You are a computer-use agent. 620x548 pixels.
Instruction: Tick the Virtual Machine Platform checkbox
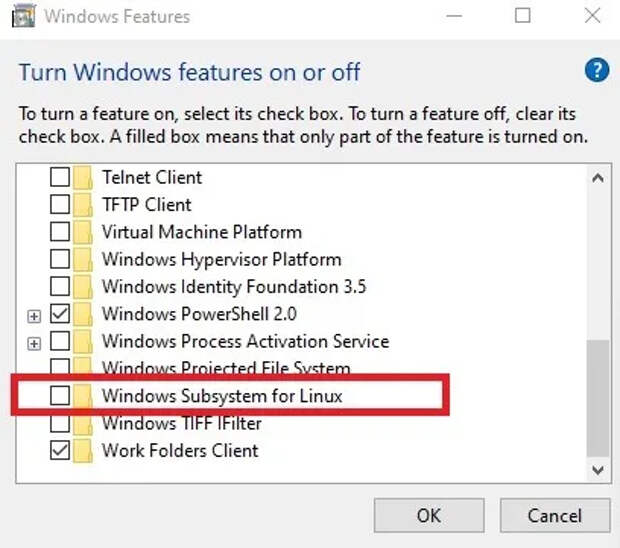(60, 231)
